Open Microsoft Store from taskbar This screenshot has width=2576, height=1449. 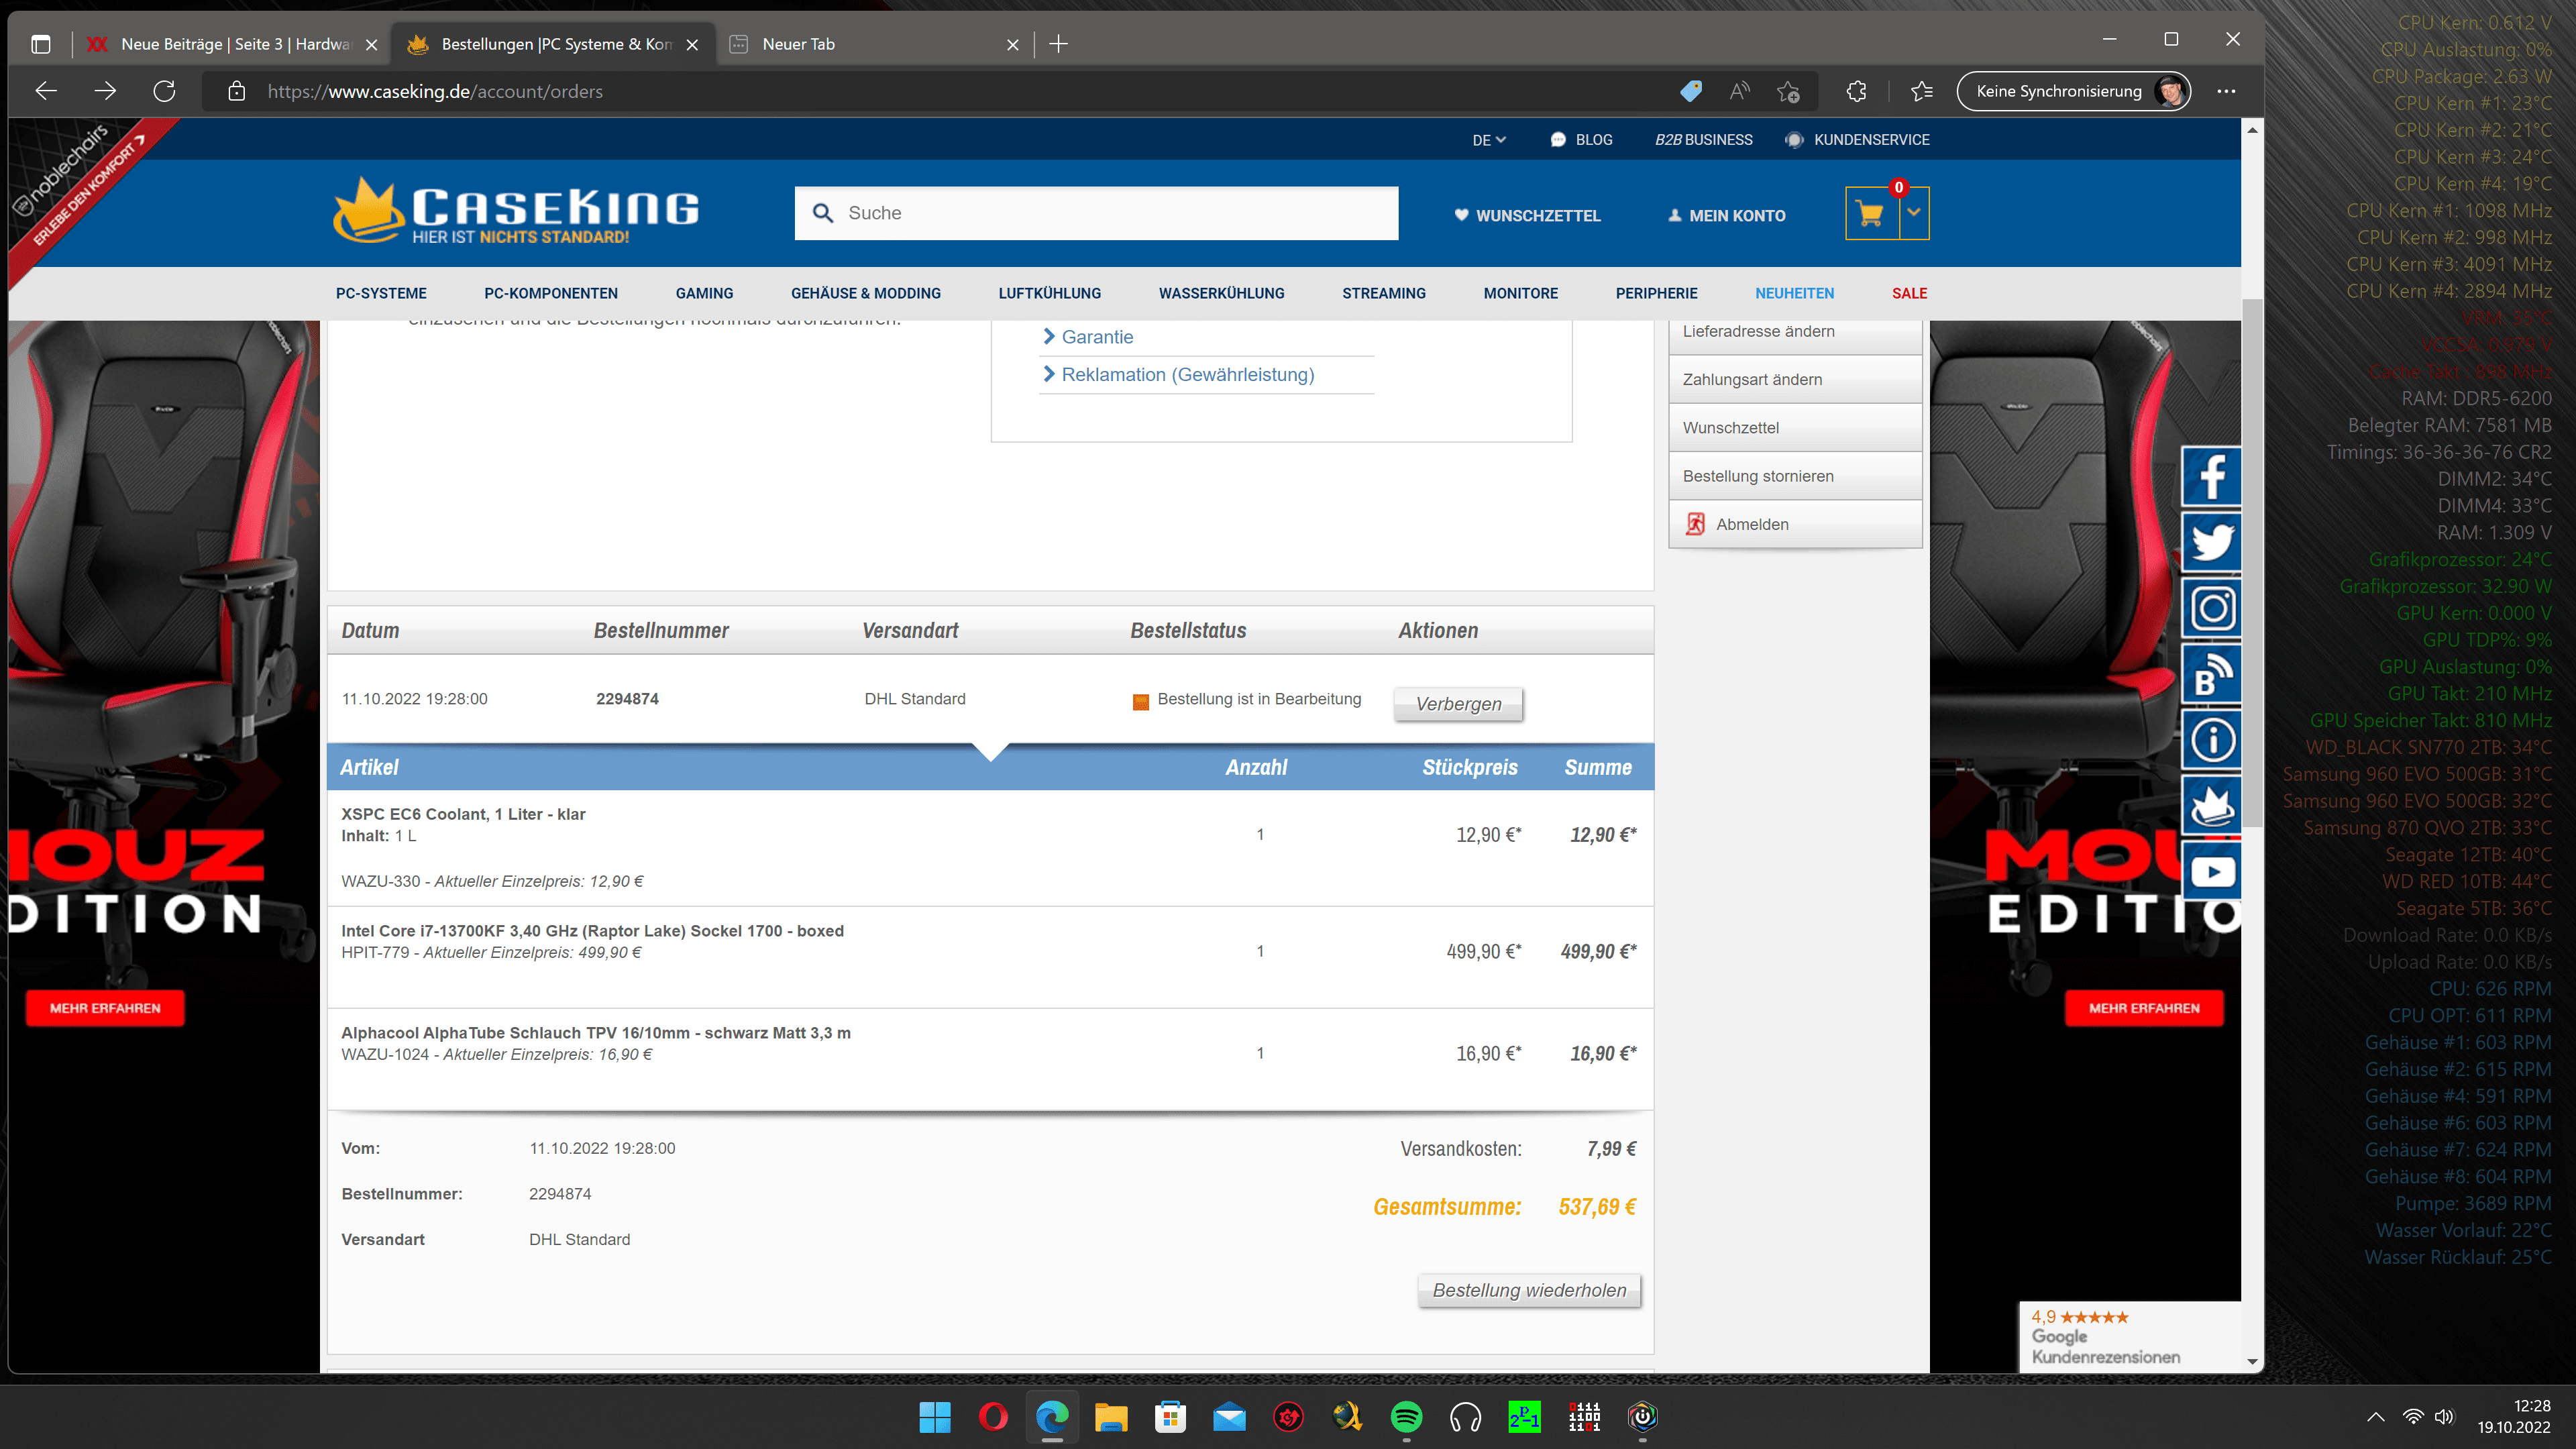click(x=1170, y=1416)
